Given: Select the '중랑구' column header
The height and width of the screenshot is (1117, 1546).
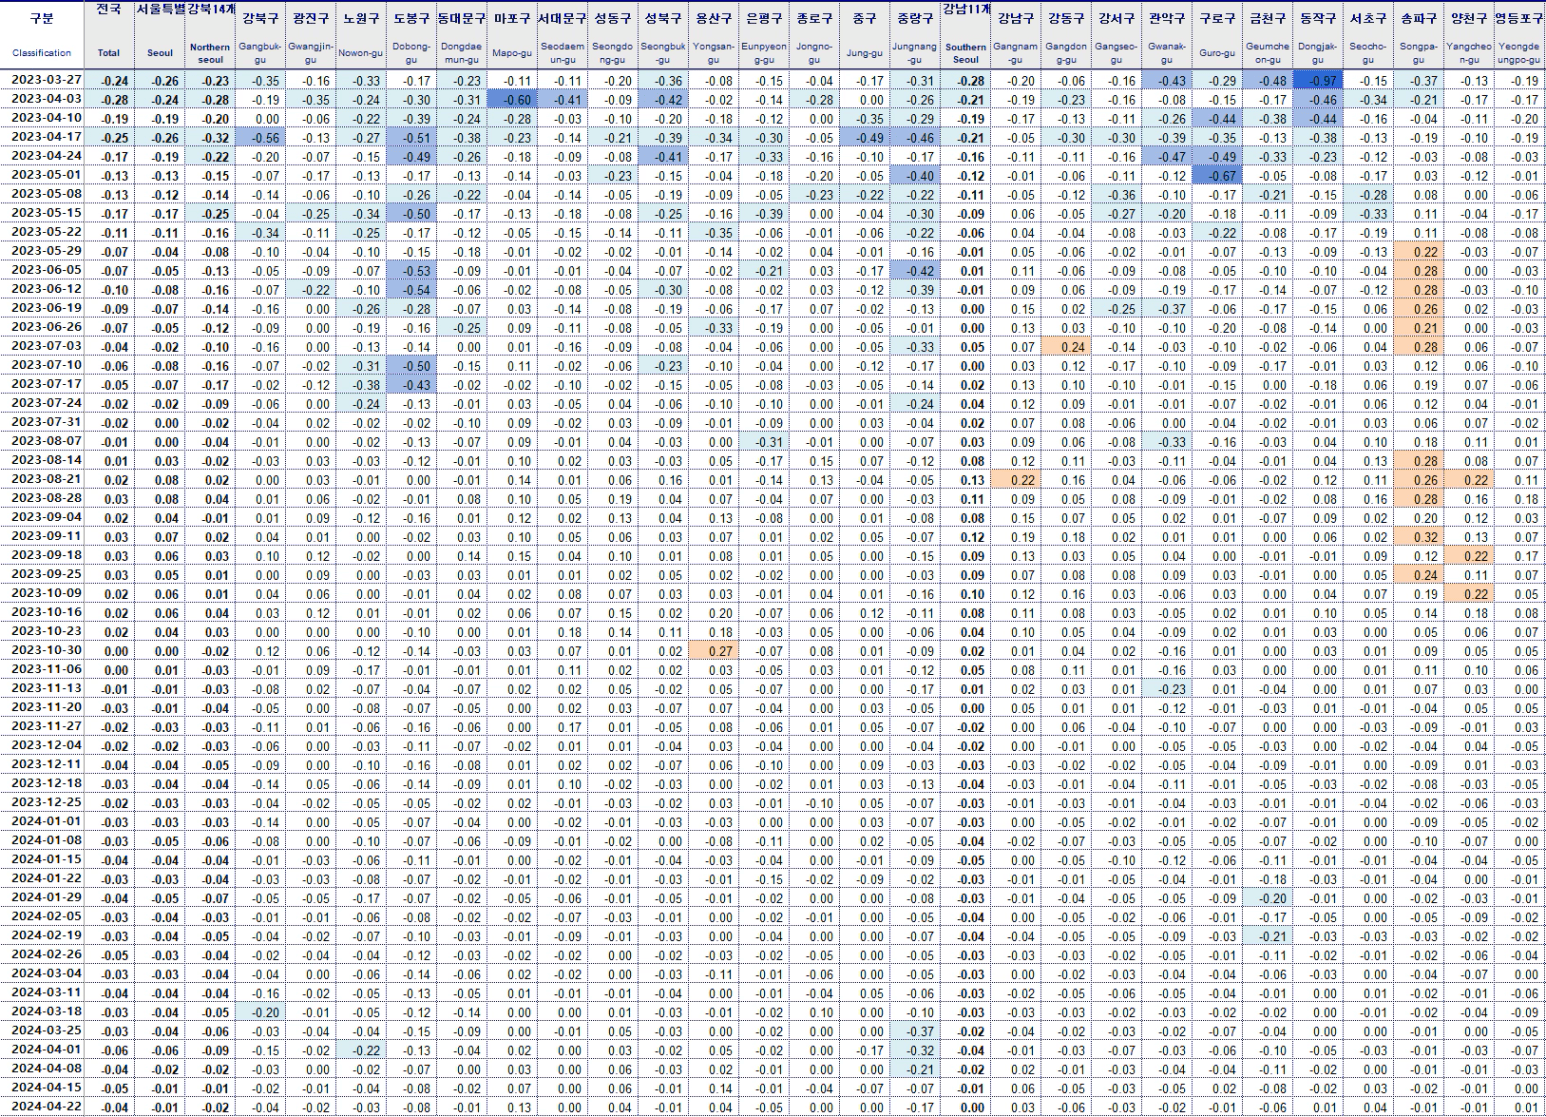Looking at the screenshot, I should pos(915,18).
